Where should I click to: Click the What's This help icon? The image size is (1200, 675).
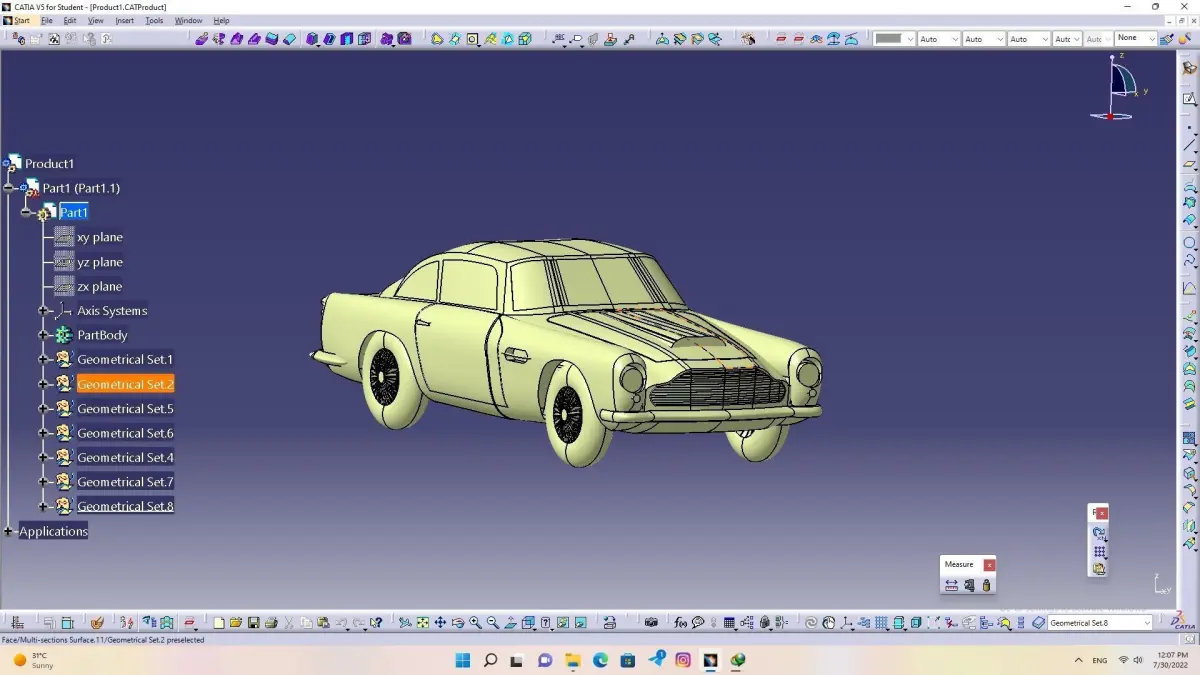coord(376,622)
